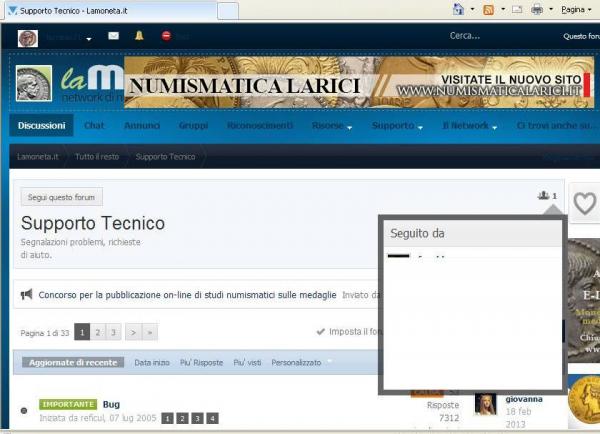This screenshot has width=600, height=434.
Task: Open giovanna's profile link
Action: 524,399
